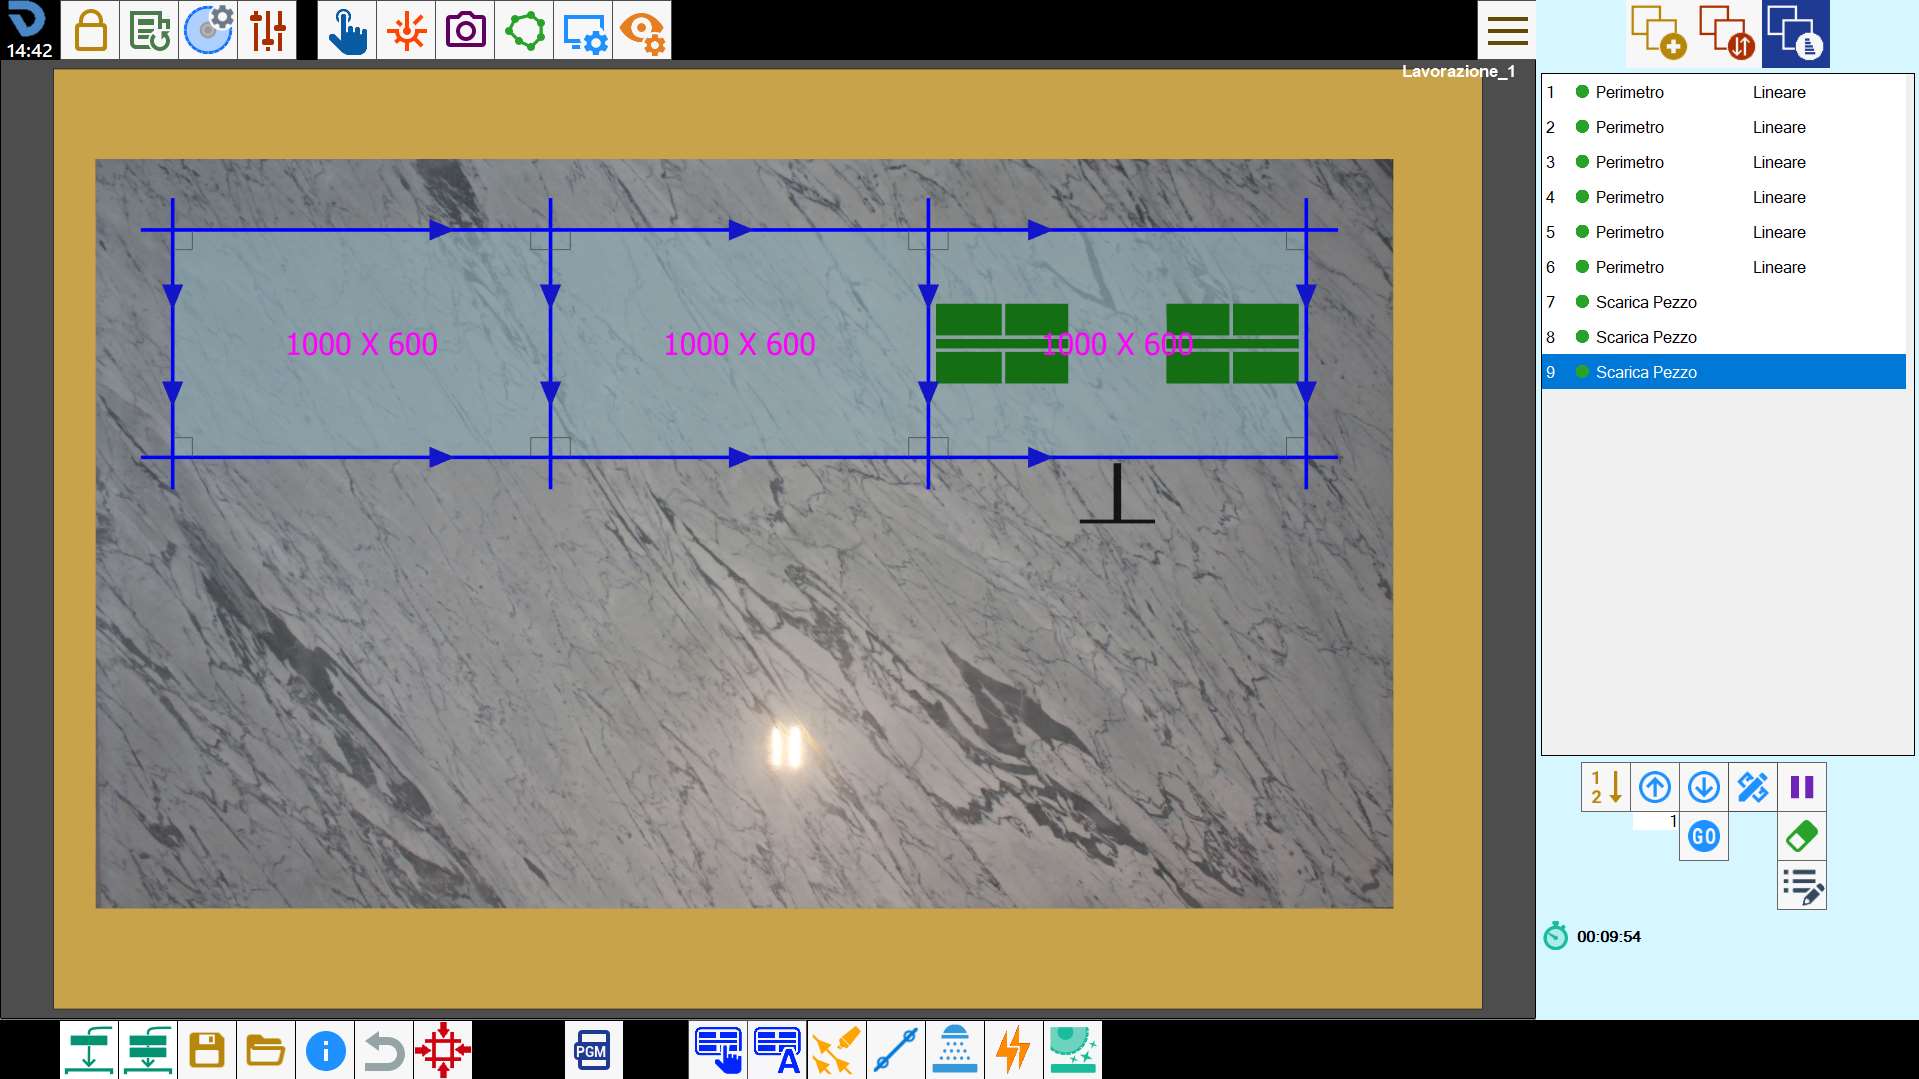Click the first green import-down icon
Viewport: 1919px width, 1079px height.
(x=89, y=1050)
